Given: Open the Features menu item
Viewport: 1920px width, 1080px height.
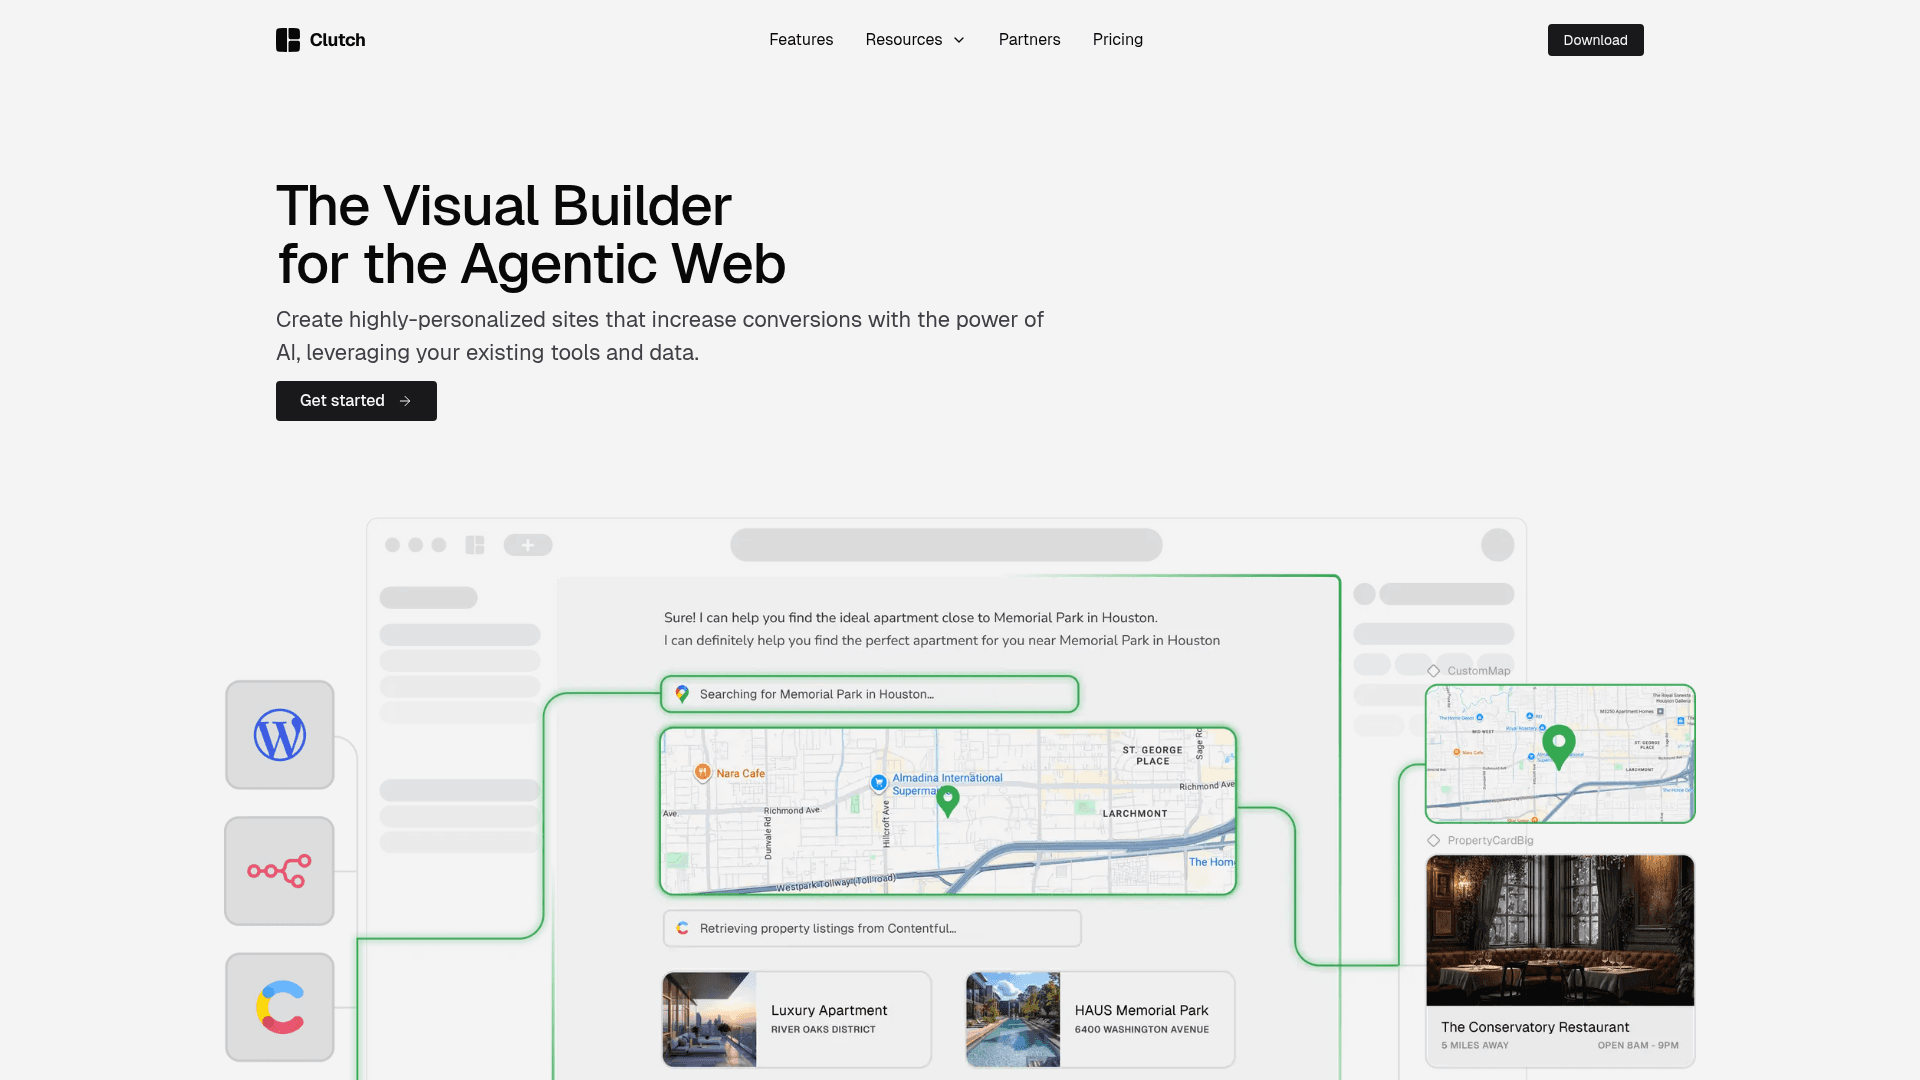Looking at the screenshot, I should point(801,40).
